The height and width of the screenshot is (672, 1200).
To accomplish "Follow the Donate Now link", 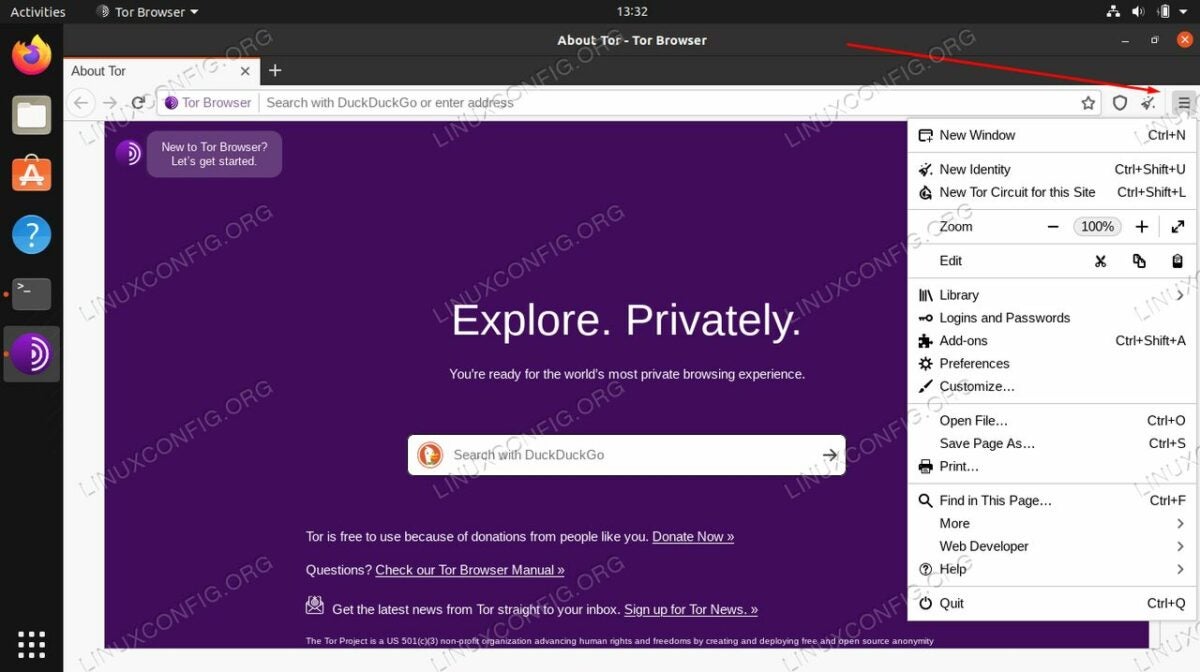I will 693,537.
